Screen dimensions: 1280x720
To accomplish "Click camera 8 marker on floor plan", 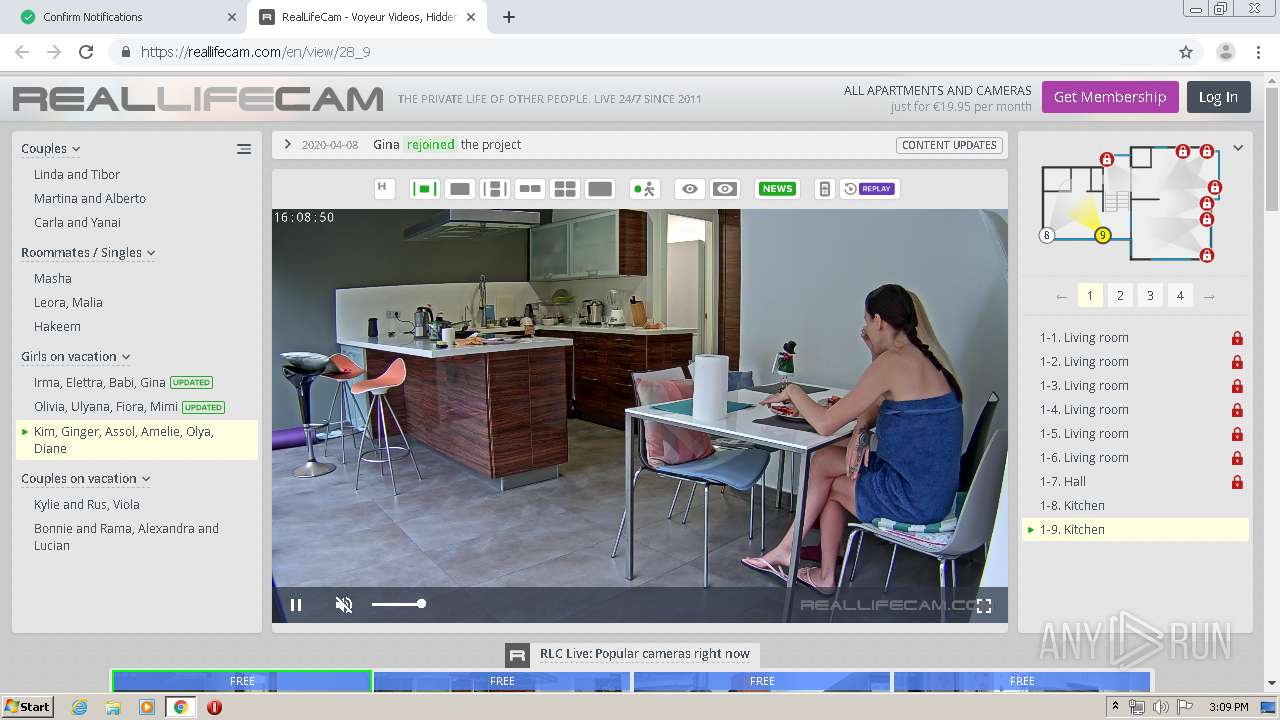I will [x=1047, y=236].
